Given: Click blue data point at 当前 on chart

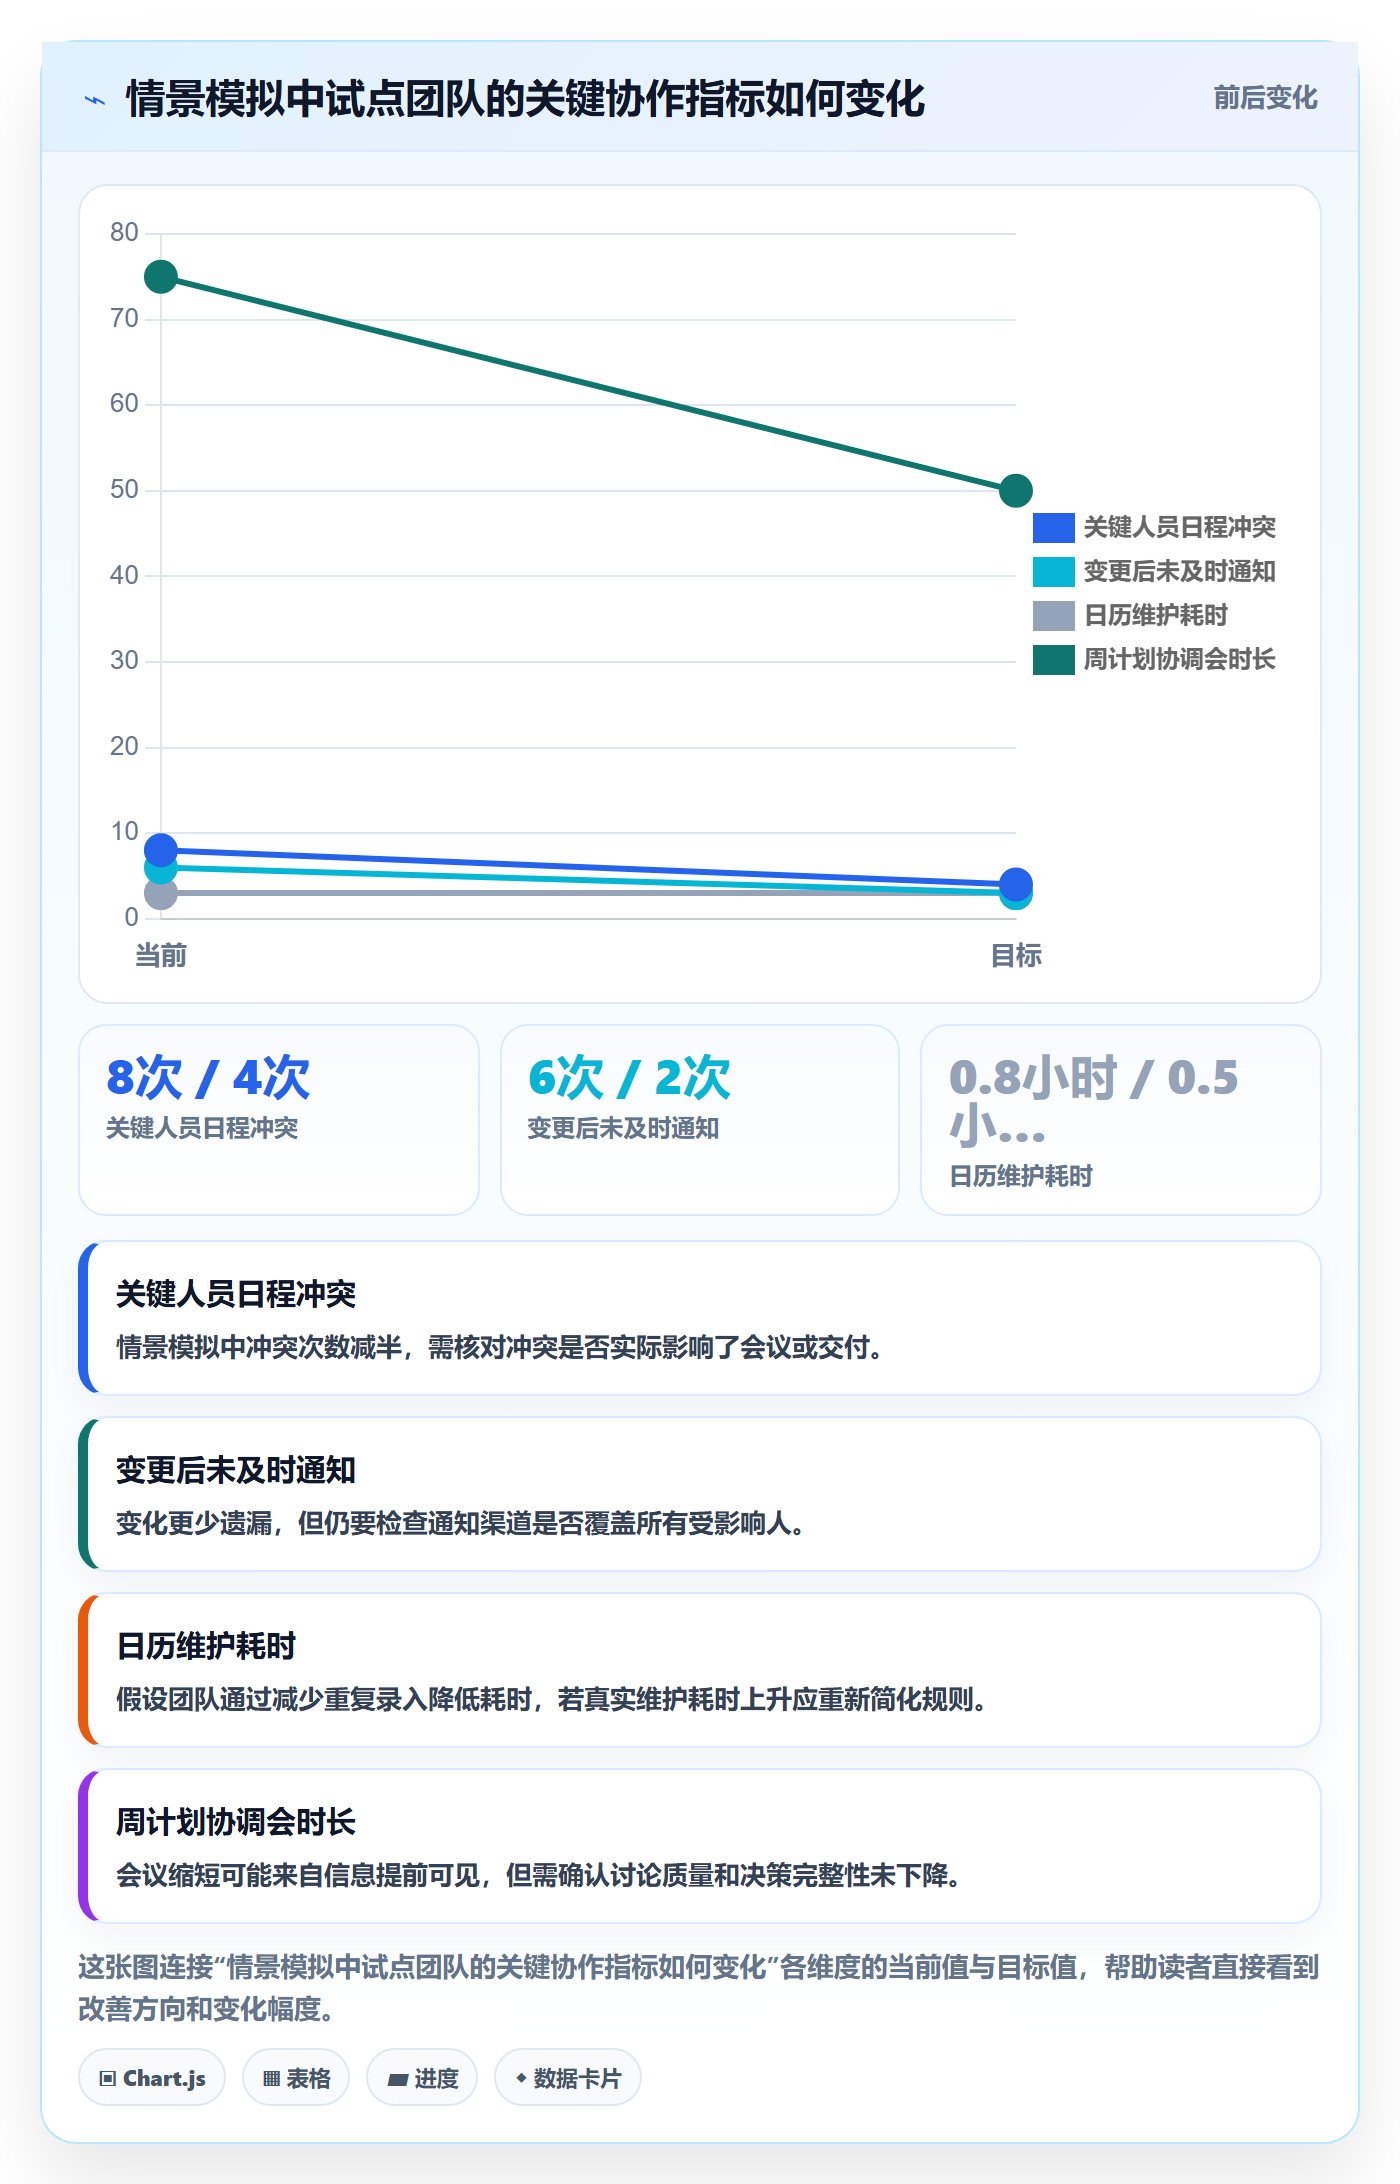Looking at the screenshot, I should coord(161,850).
